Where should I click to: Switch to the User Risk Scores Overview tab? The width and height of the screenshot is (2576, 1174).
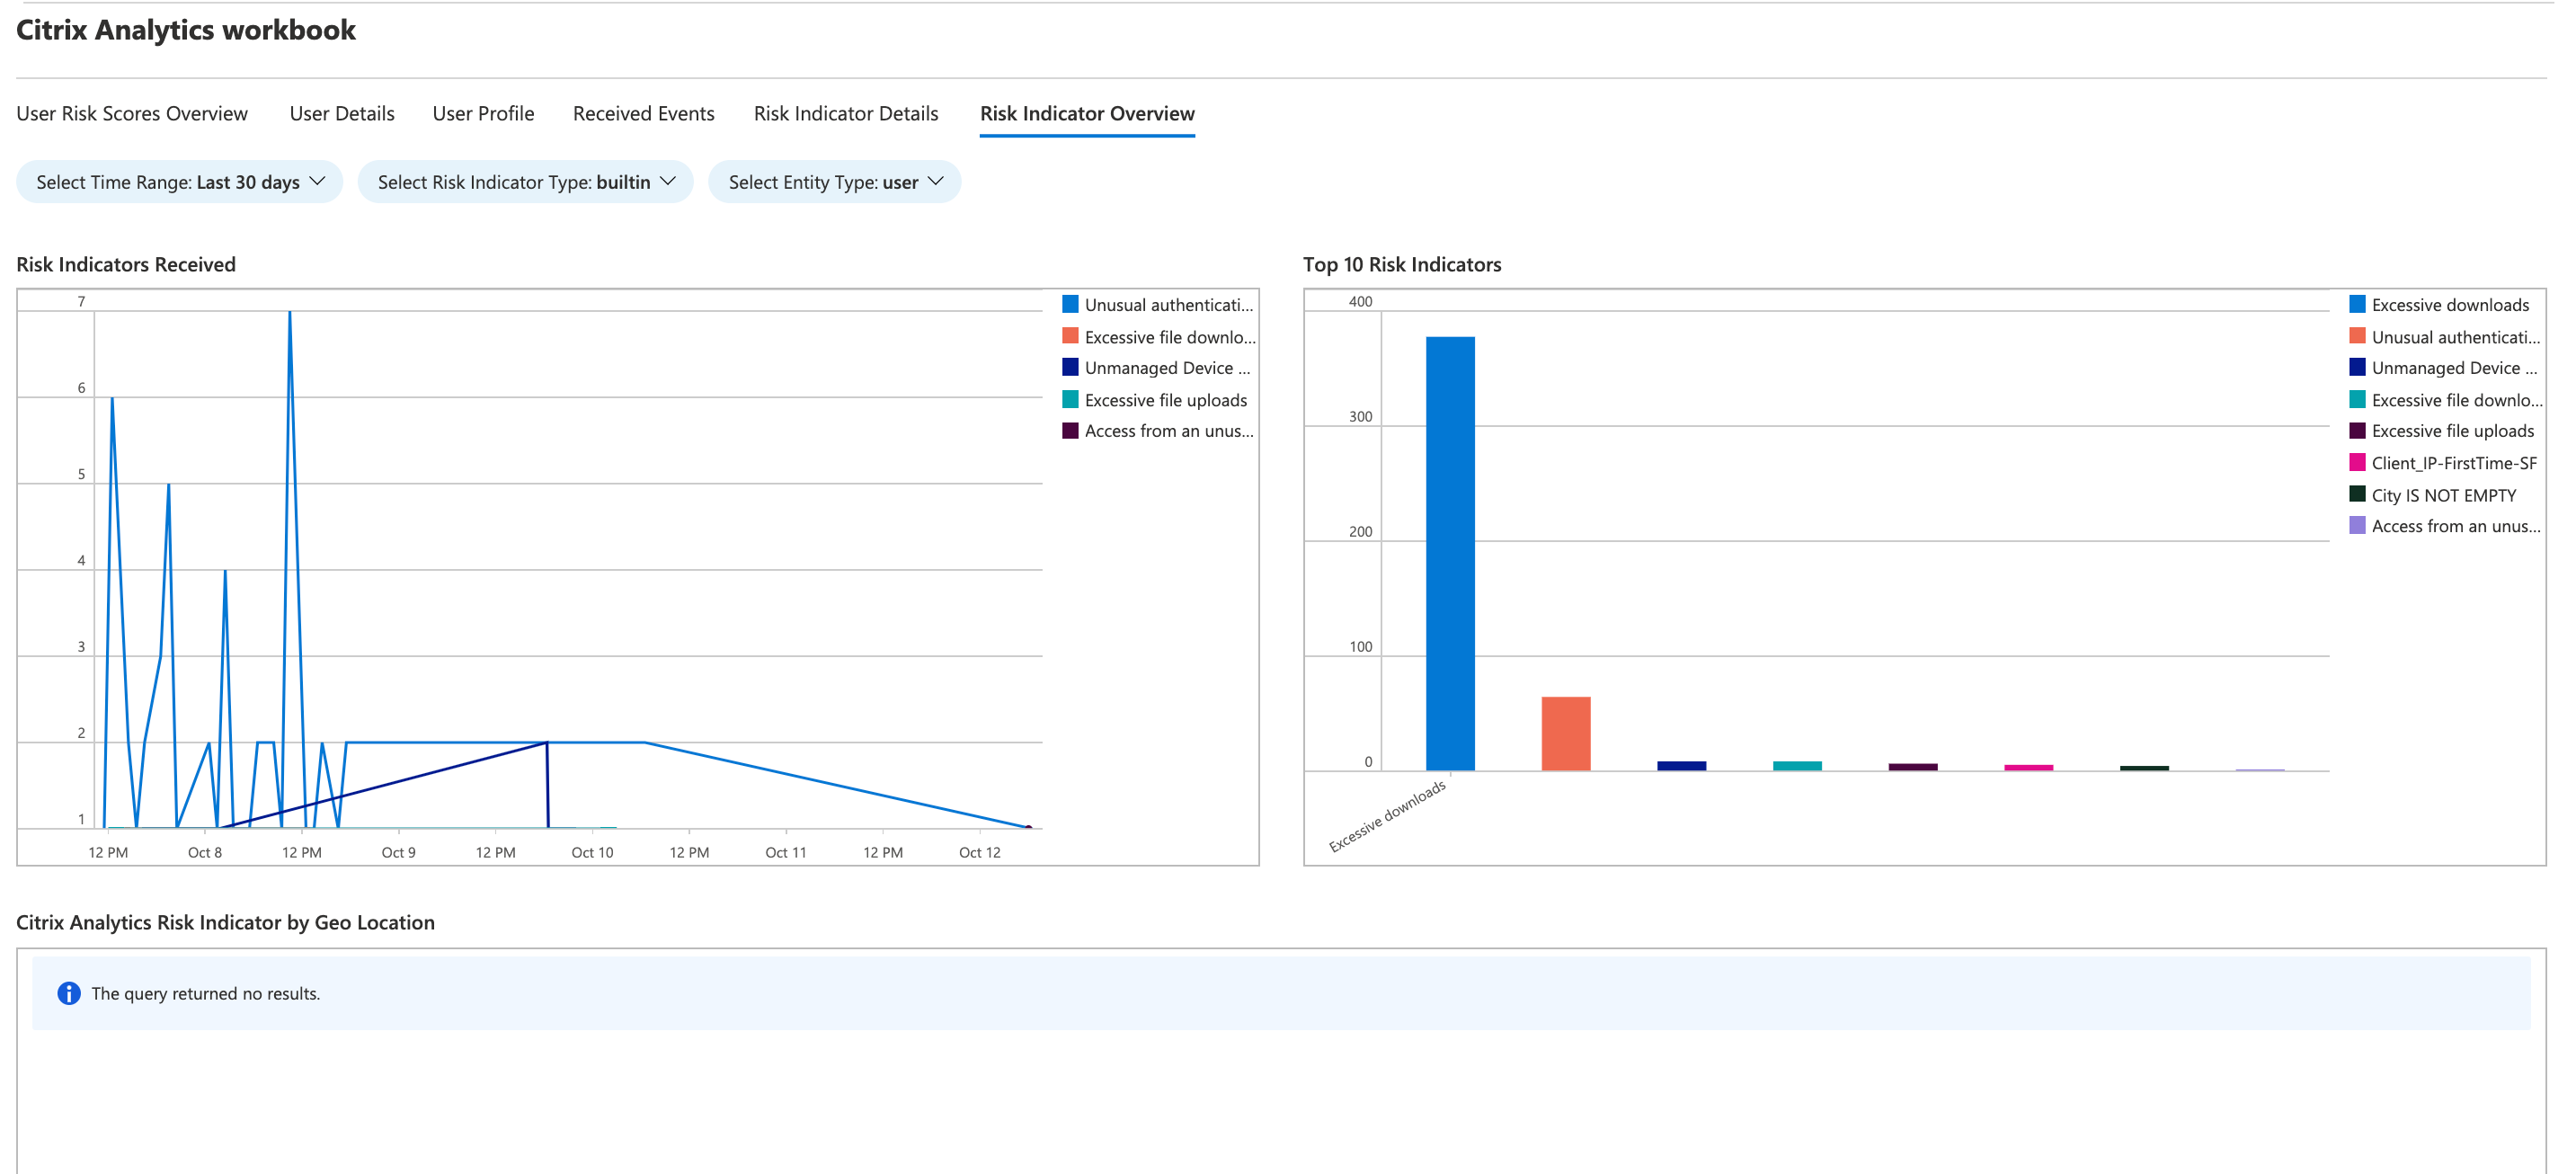pos(132,114)
